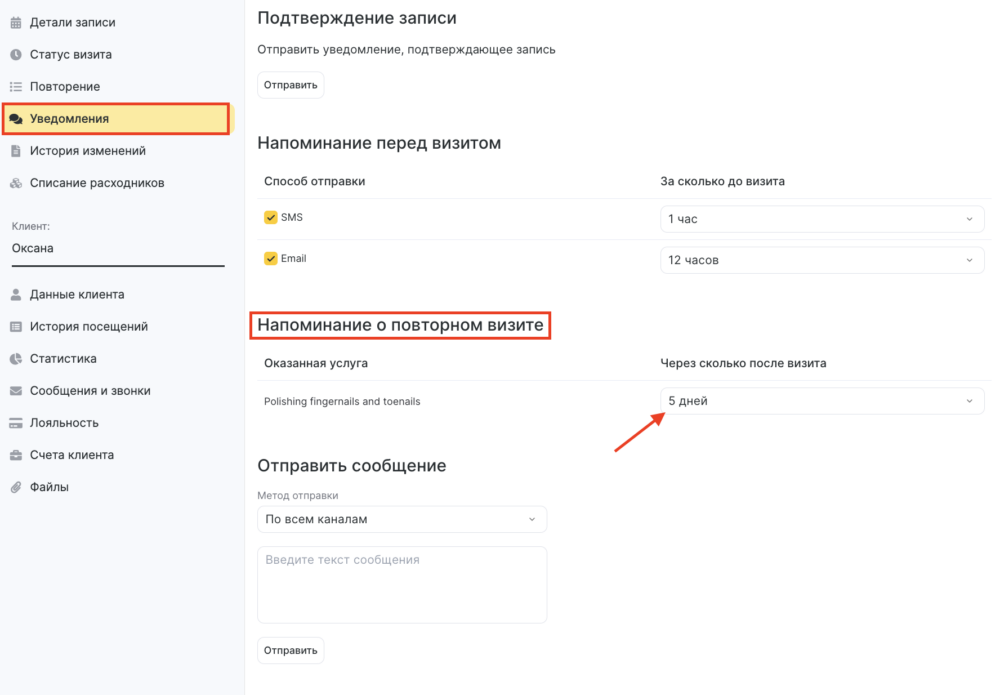Click Отправить under Подтверждение записи
The width and height of the screenshot is (1000, 695).
290,85
